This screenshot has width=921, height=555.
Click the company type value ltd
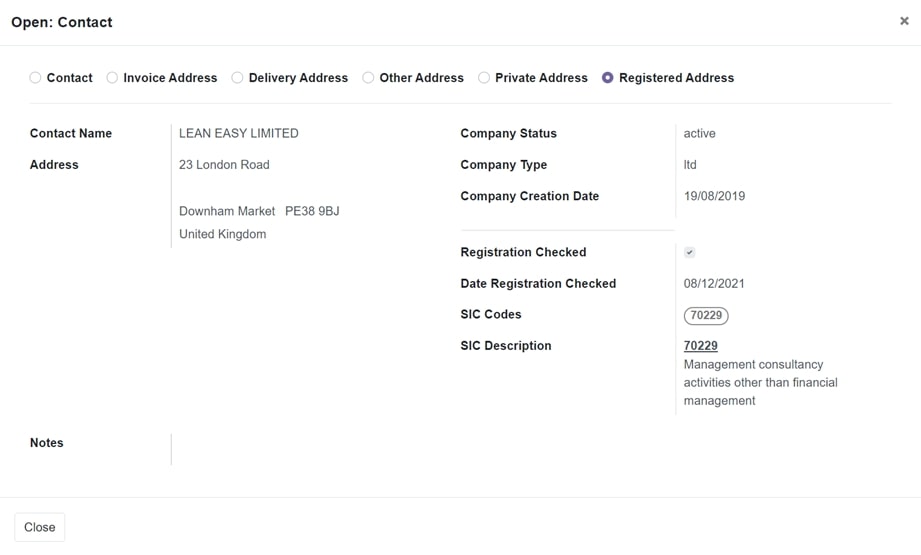pos(690,165)
